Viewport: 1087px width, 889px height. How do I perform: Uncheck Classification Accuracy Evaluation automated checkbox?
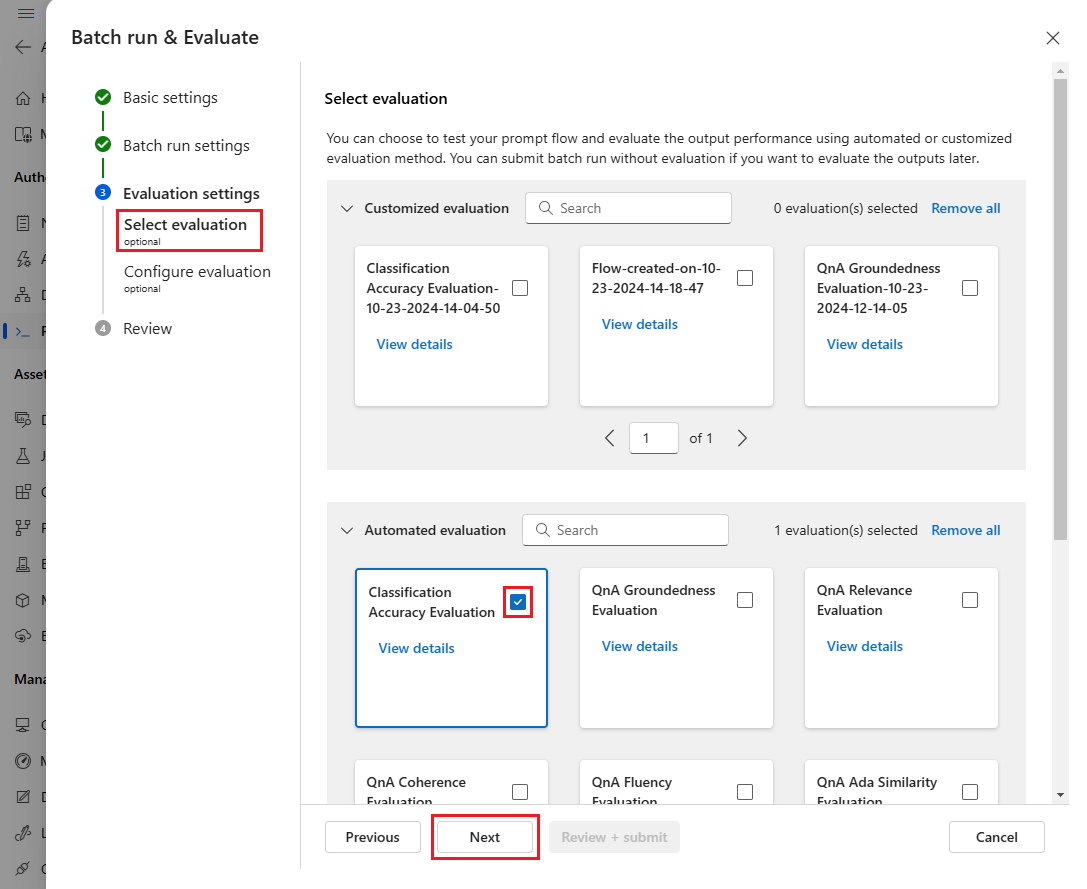(x=518, y=602)
